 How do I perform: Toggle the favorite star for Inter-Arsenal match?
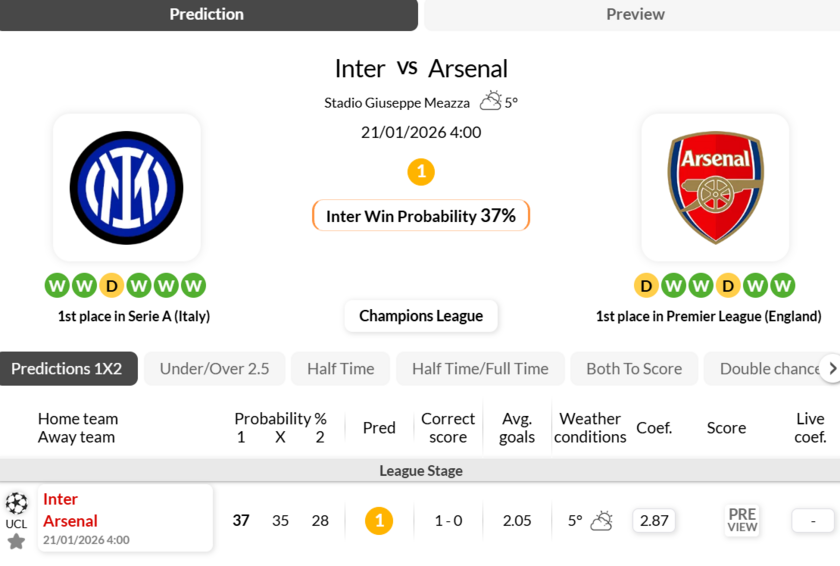[x=16, y=541]
